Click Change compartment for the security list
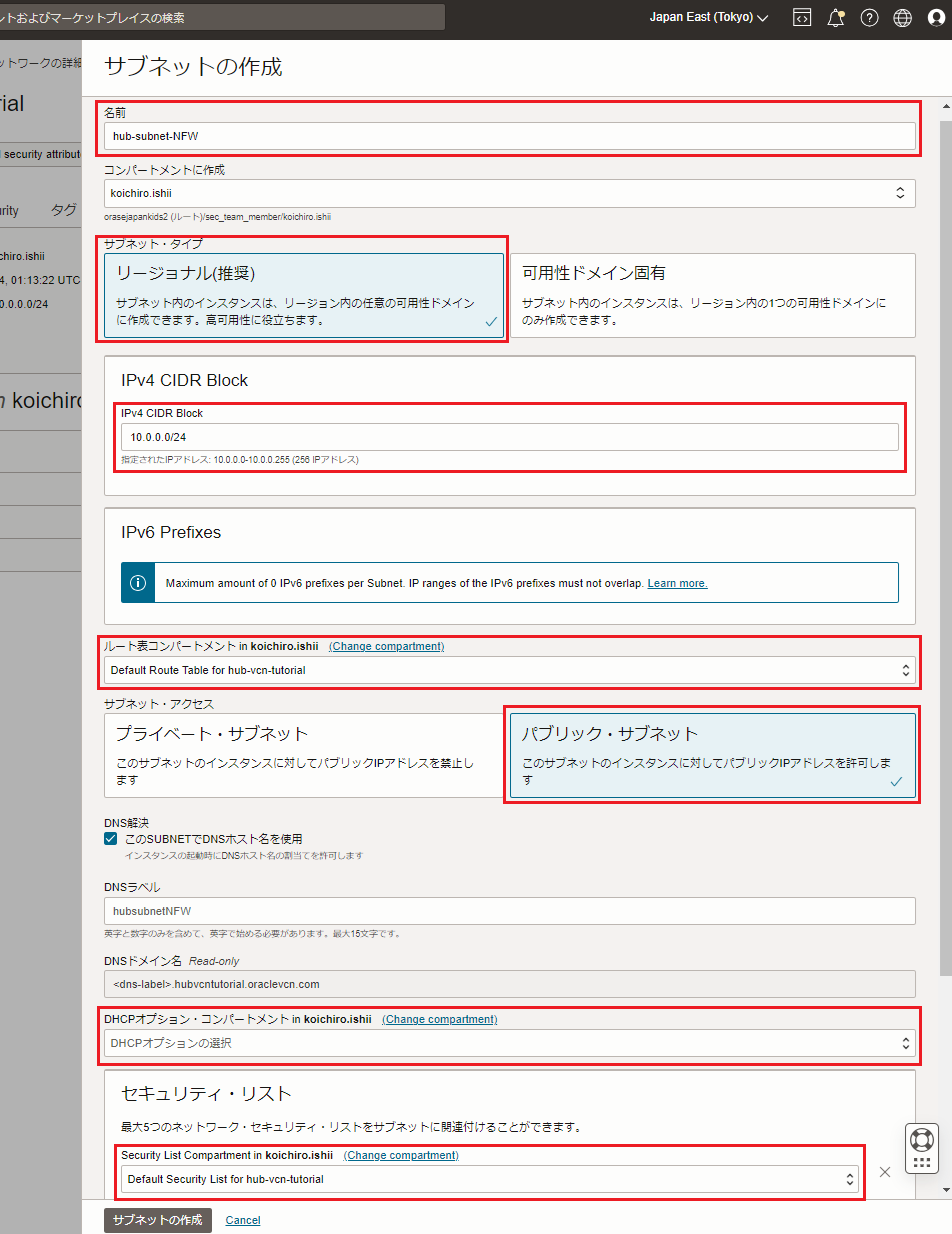This screenshot has width=952, height=1234. click(401, 1155)
